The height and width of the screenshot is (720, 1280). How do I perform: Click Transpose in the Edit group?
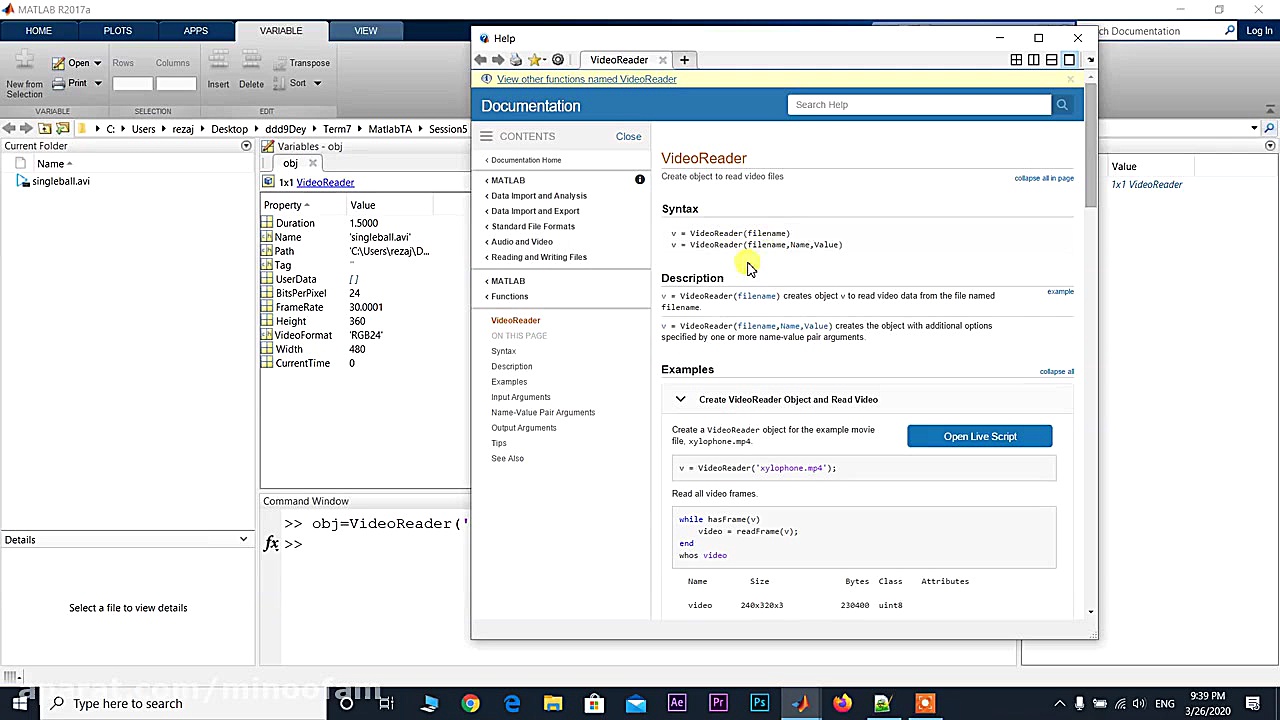point(301,63)
